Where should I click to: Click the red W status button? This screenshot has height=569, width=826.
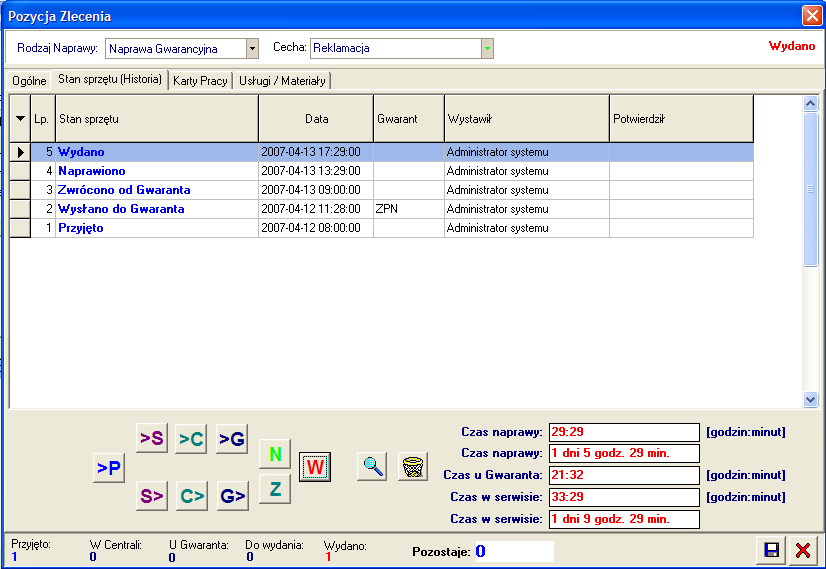tap(315, 467)
